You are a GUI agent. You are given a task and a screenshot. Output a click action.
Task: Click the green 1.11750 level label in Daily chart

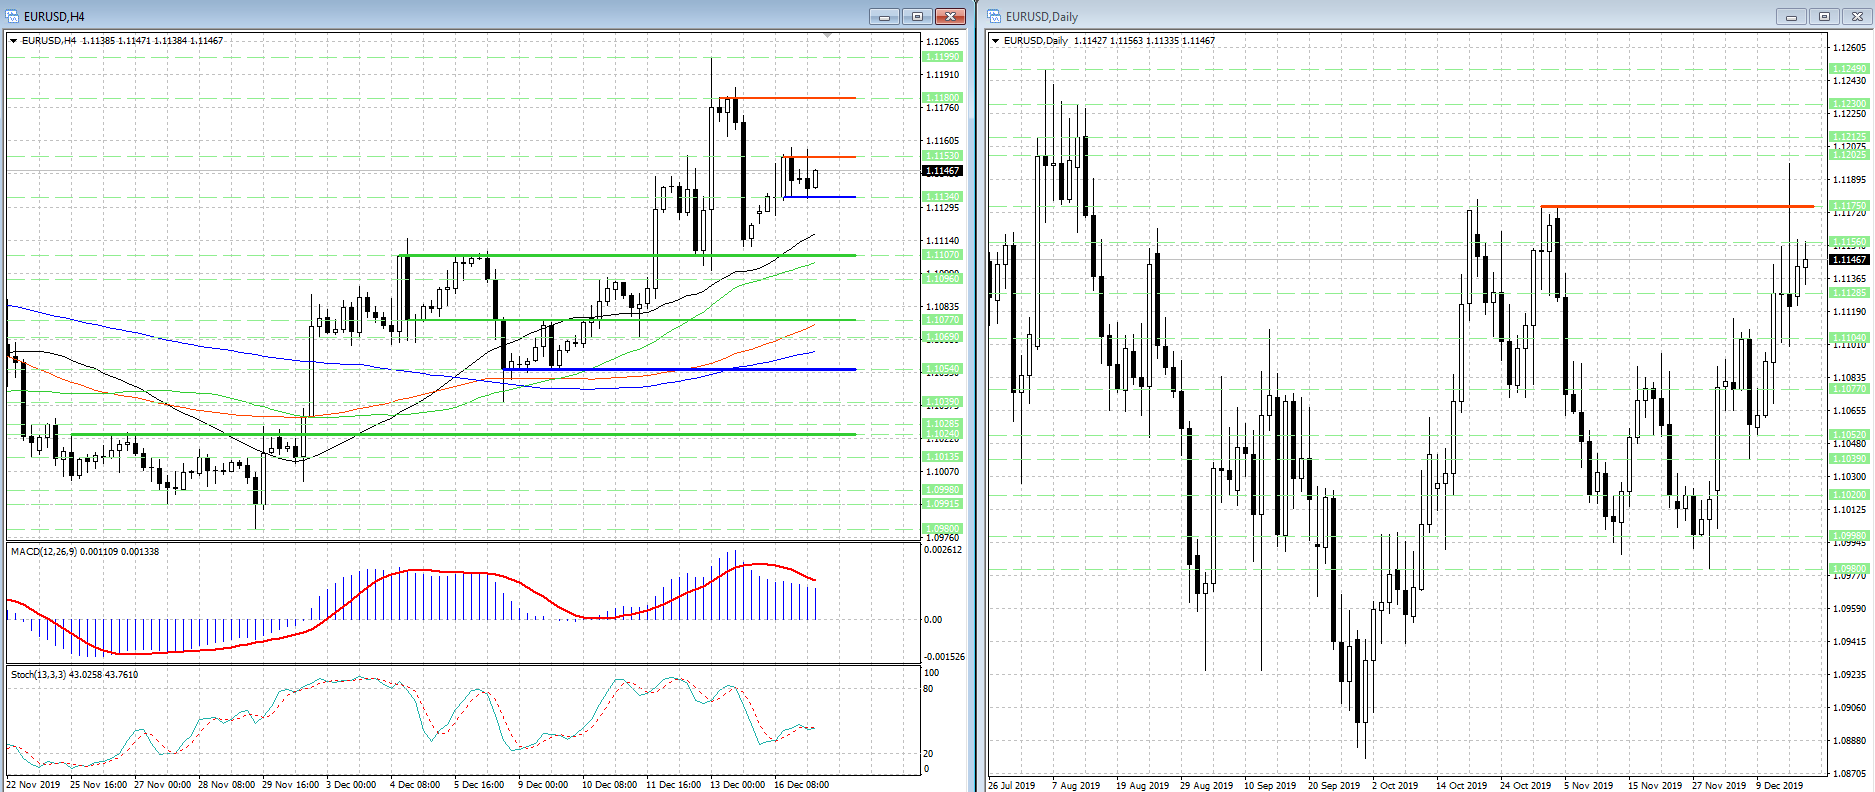(1849, 206)
